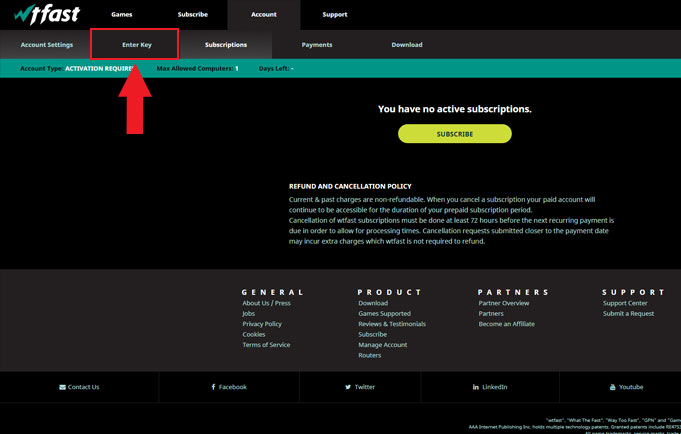Open the Twitter icon link
This screenshot has height=434, width=681.
click(x=348, y=387)
